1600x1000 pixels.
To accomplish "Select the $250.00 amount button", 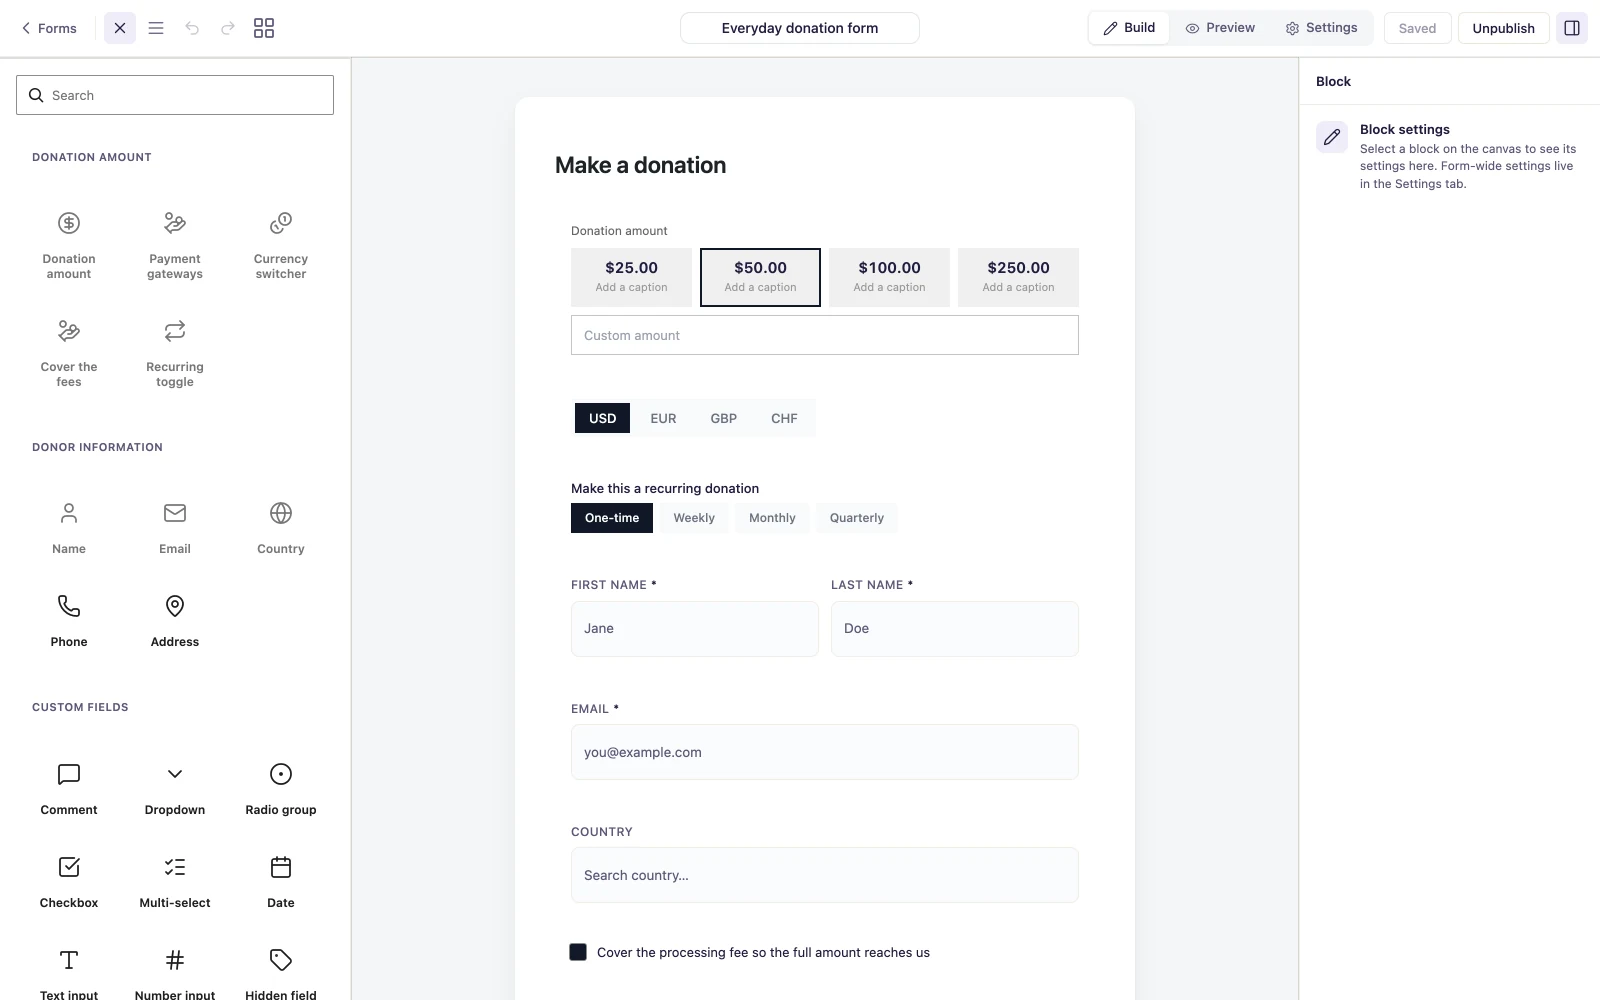I will pyautogui.click(x=1018, y=277).
